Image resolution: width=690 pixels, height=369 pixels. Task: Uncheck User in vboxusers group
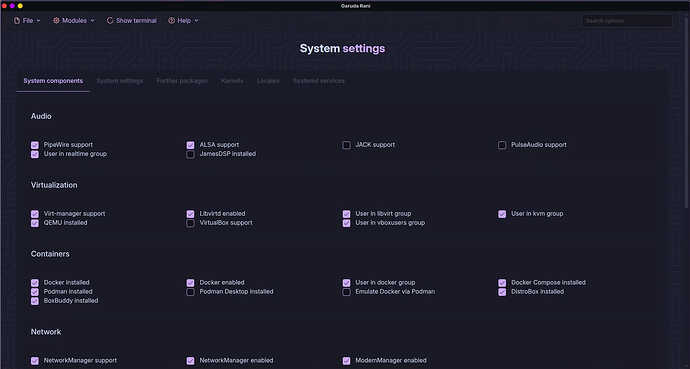(x=346, y=223)
